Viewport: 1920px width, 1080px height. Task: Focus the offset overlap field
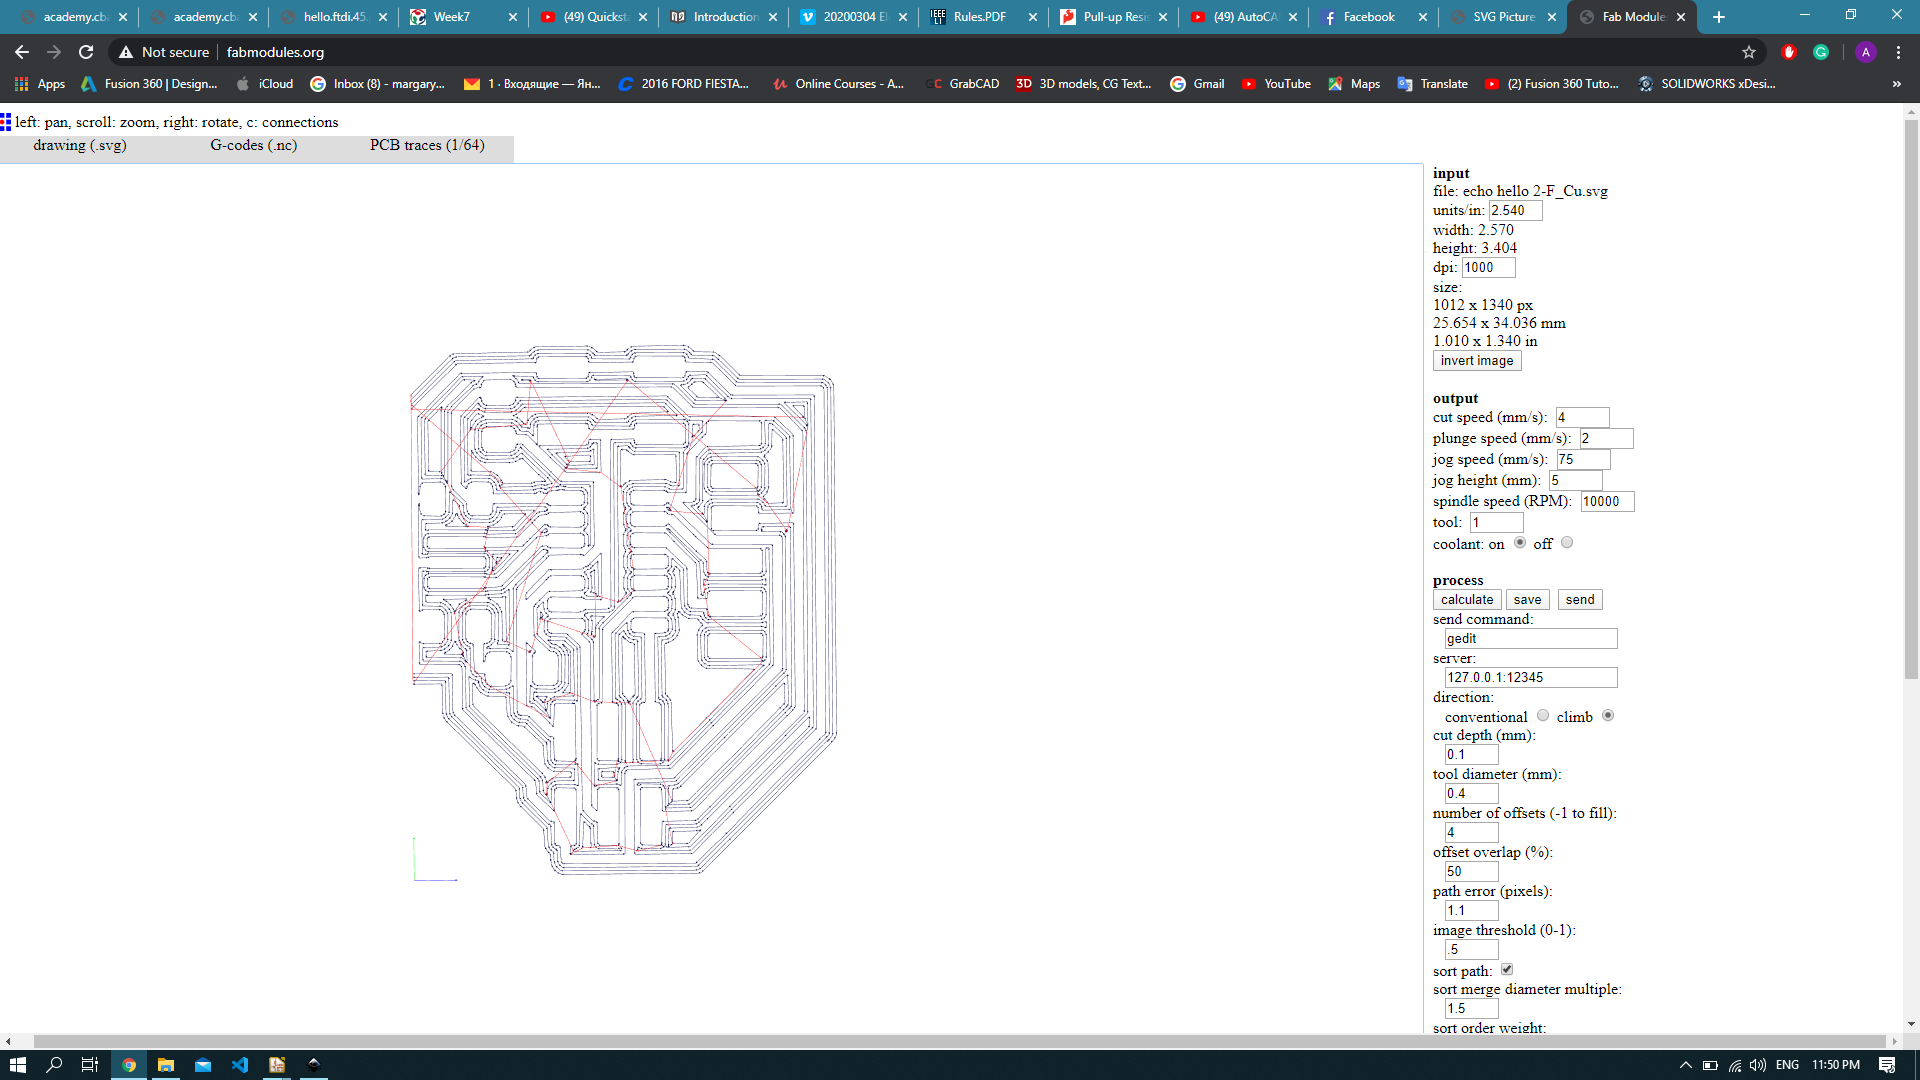pyautogui.click(x=1471, y=872)
